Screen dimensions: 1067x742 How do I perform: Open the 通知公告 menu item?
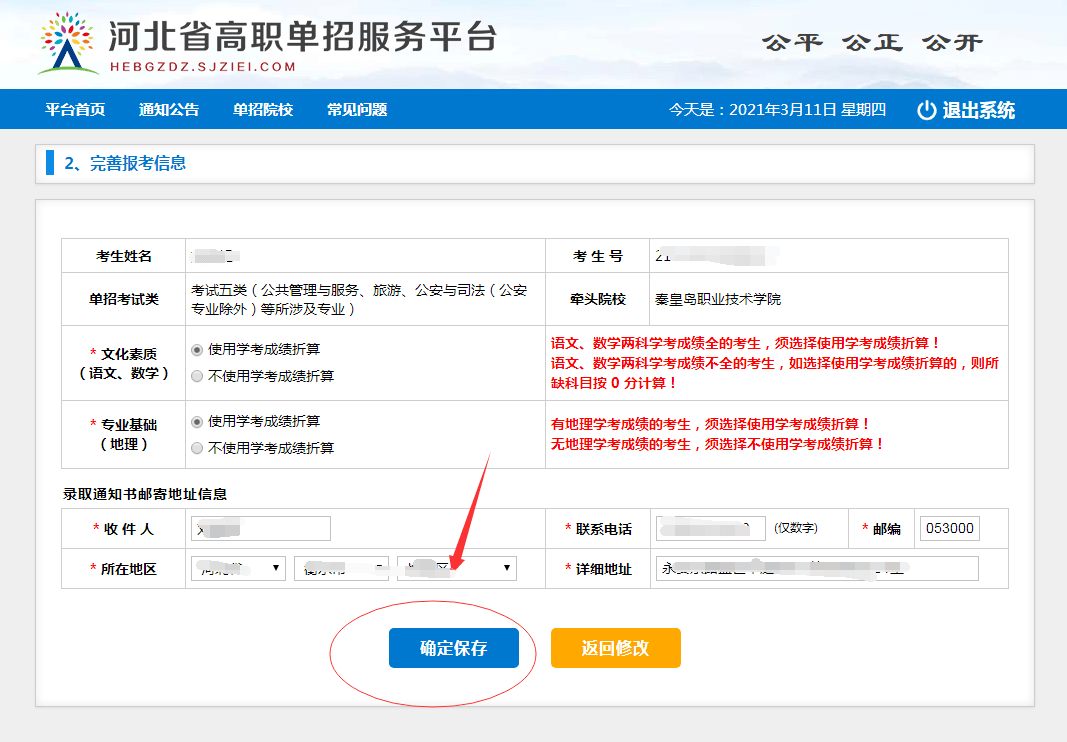click(x=167, y=110)
